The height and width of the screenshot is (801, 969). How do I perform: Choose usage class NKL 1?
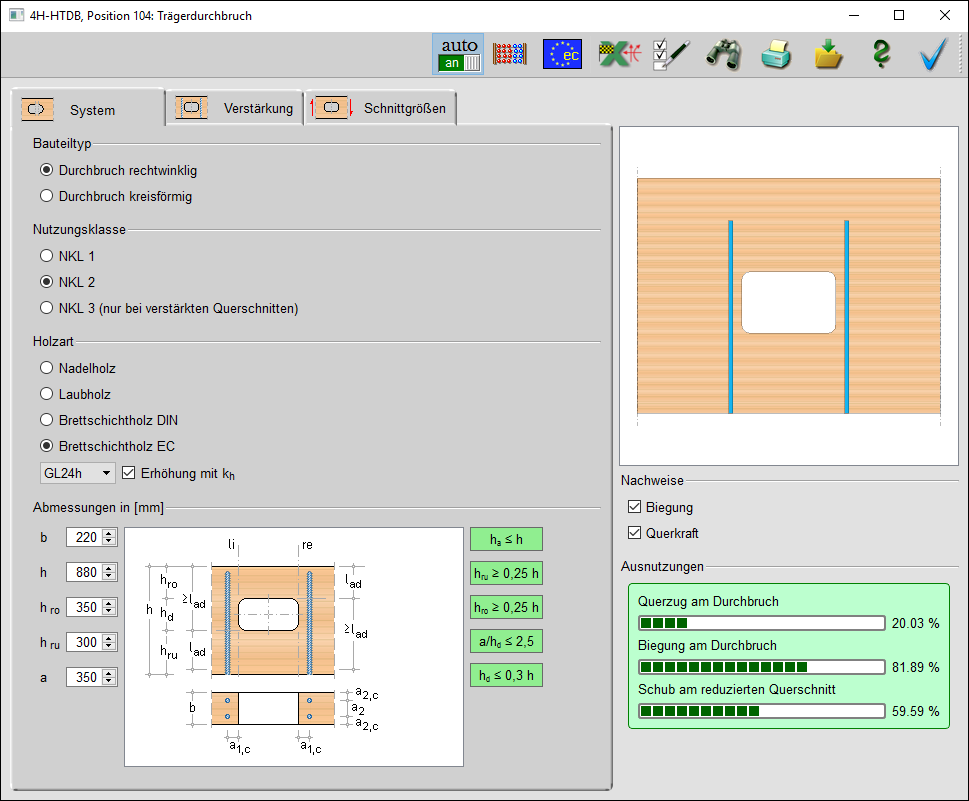pyautogui.click(x=46, y=256)
